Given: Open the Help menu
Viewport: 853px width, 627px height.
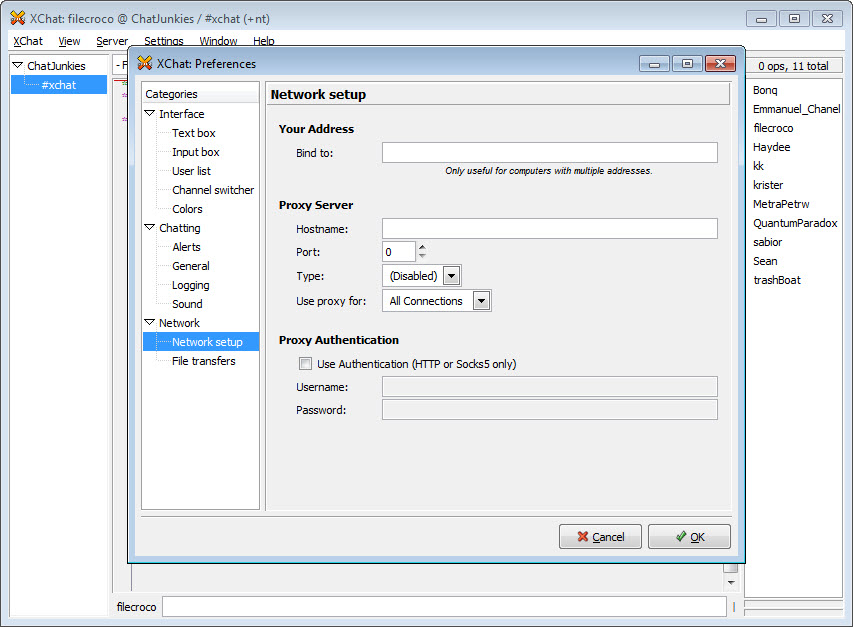Looking at the screenshot, I should 264,41.
